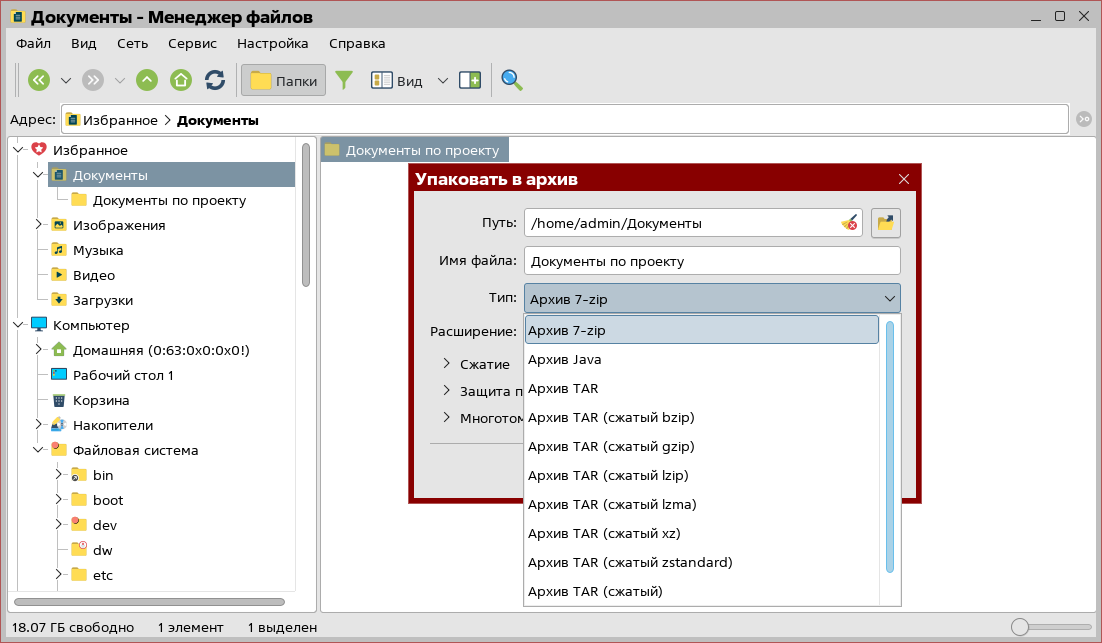The width and height of the screenshot is (1102, 643).
Task: Collapse the Файловая система node
Action: pos(39,450)
